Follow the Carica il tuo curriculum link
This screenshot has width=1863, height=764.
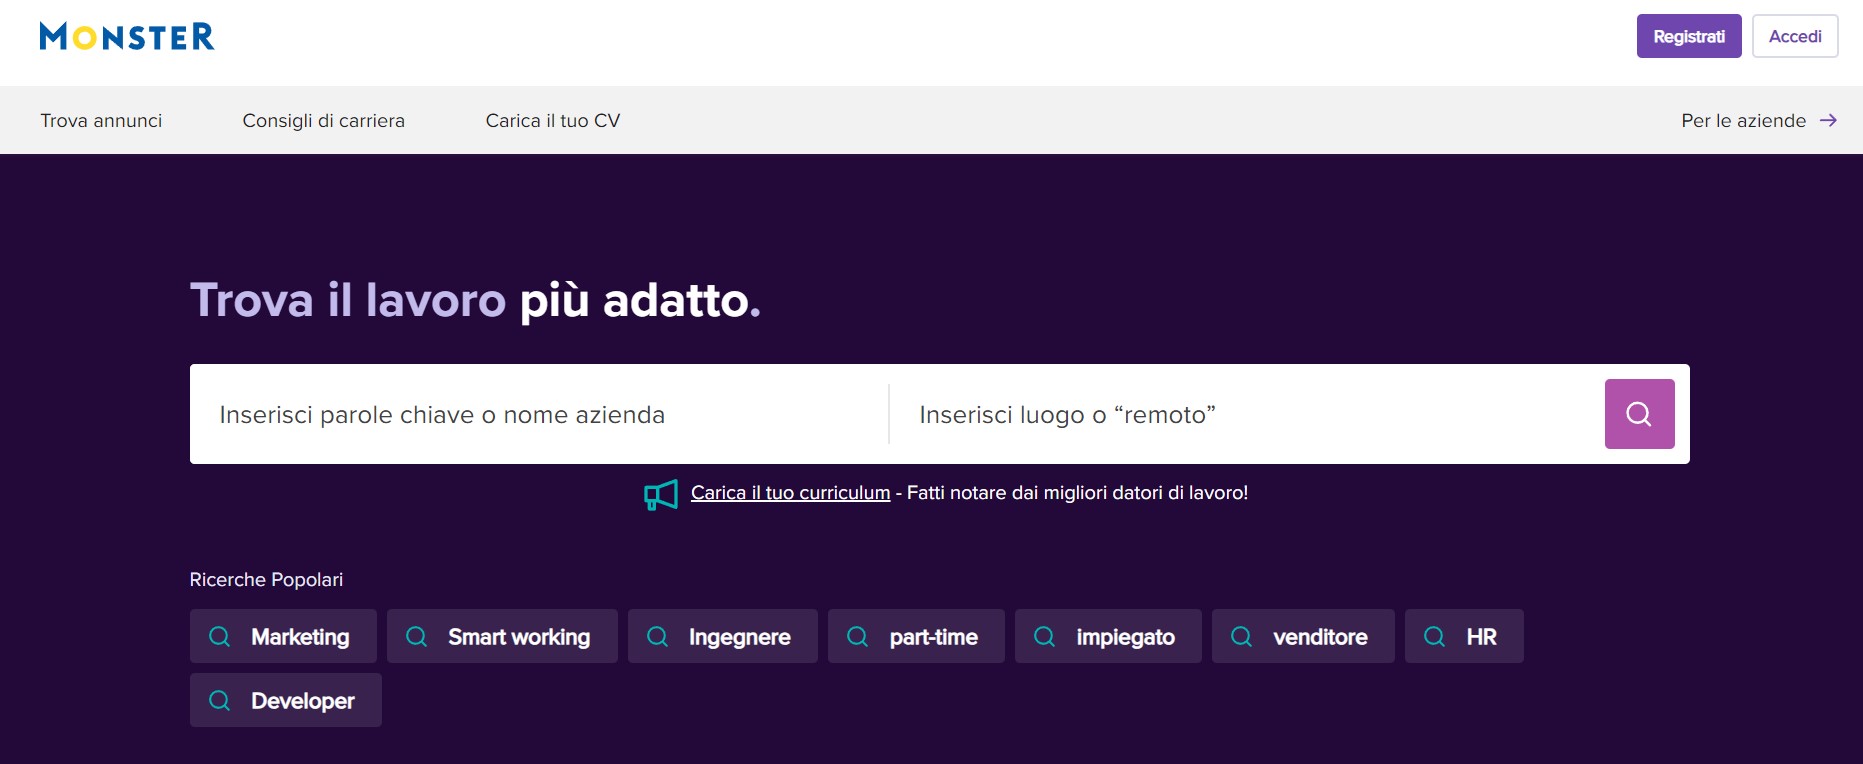(x=790, y=493)
